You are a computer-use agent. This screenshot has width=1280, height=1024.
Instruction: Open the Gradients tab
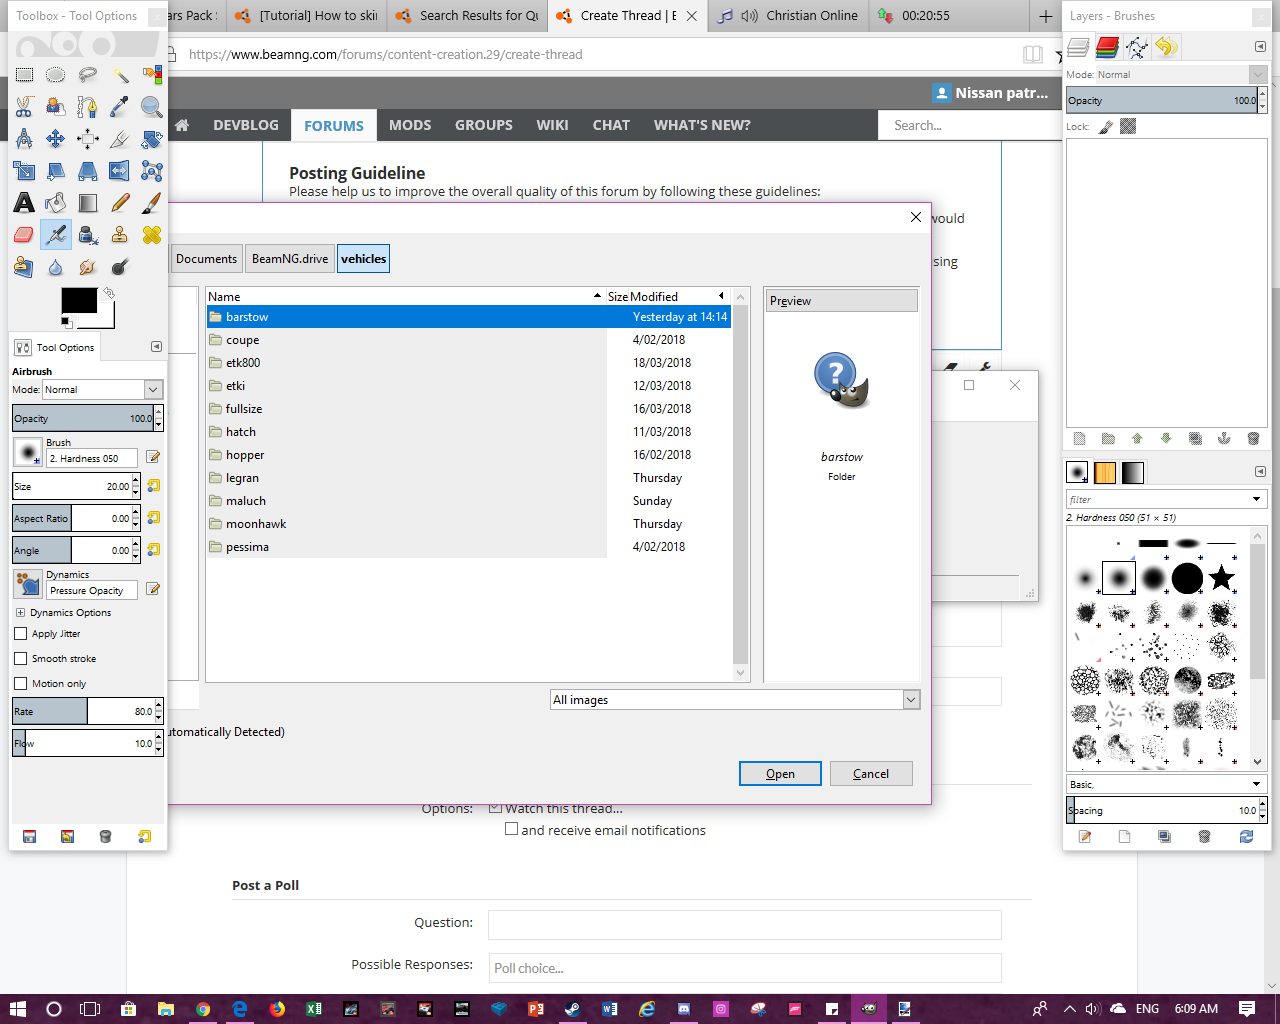click(x=1133, y=472)
